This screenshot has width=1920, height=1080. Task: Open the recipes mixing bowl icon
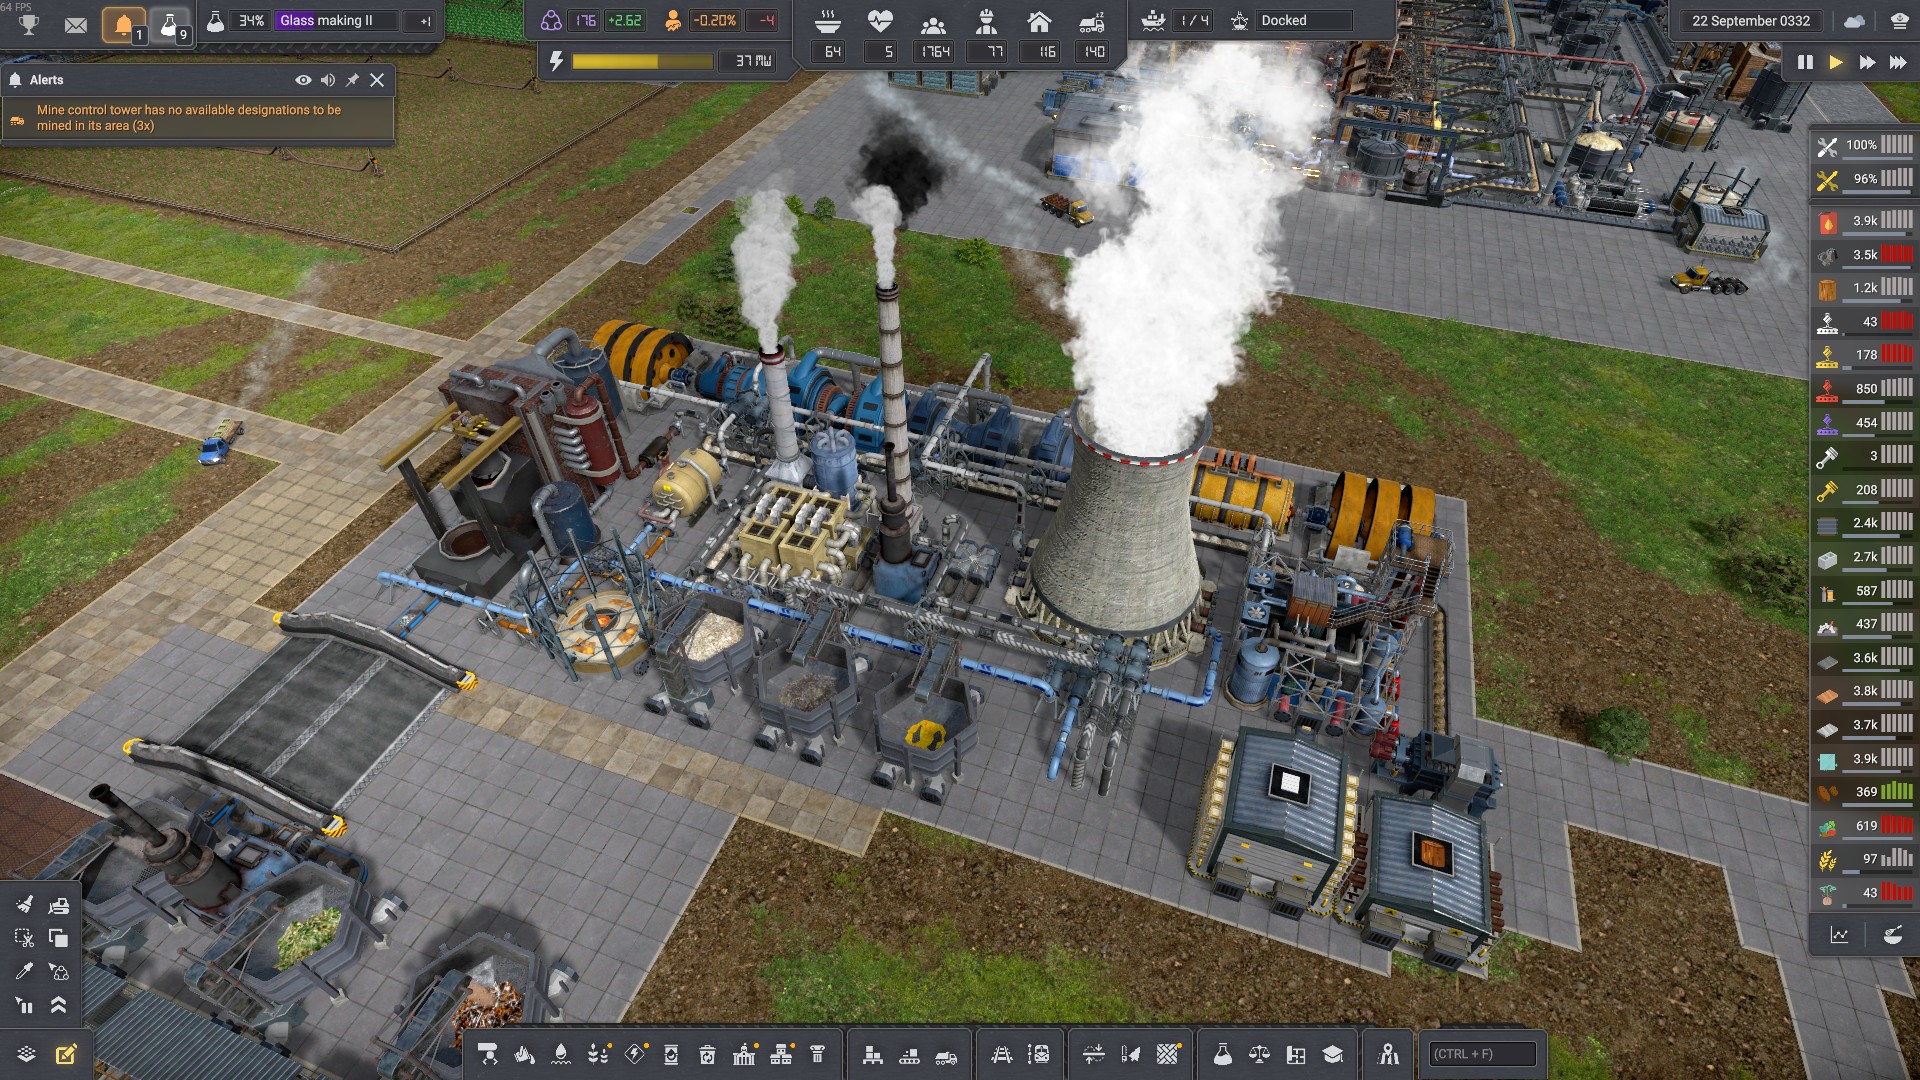pos(1892,935)
